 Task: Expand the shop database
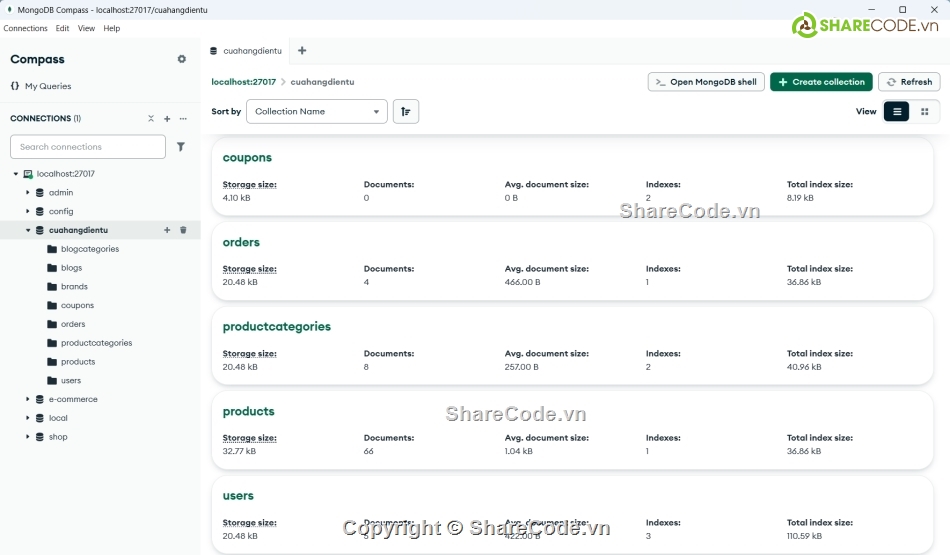(x=27, y=437)
